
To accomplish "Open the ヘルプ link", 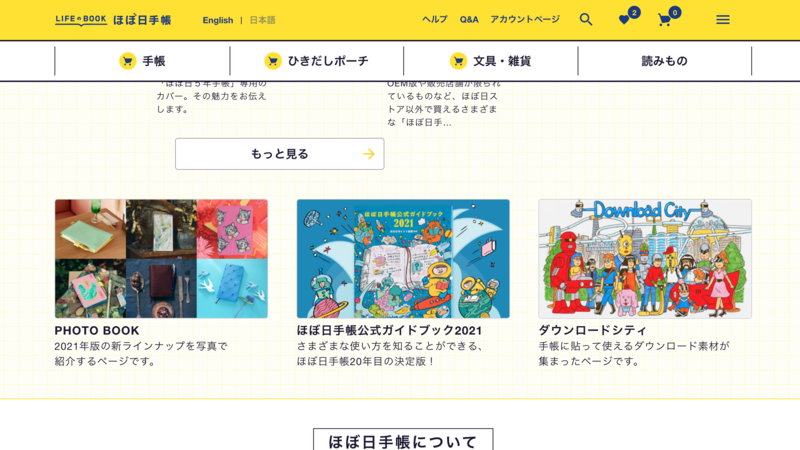I will 435,19.
